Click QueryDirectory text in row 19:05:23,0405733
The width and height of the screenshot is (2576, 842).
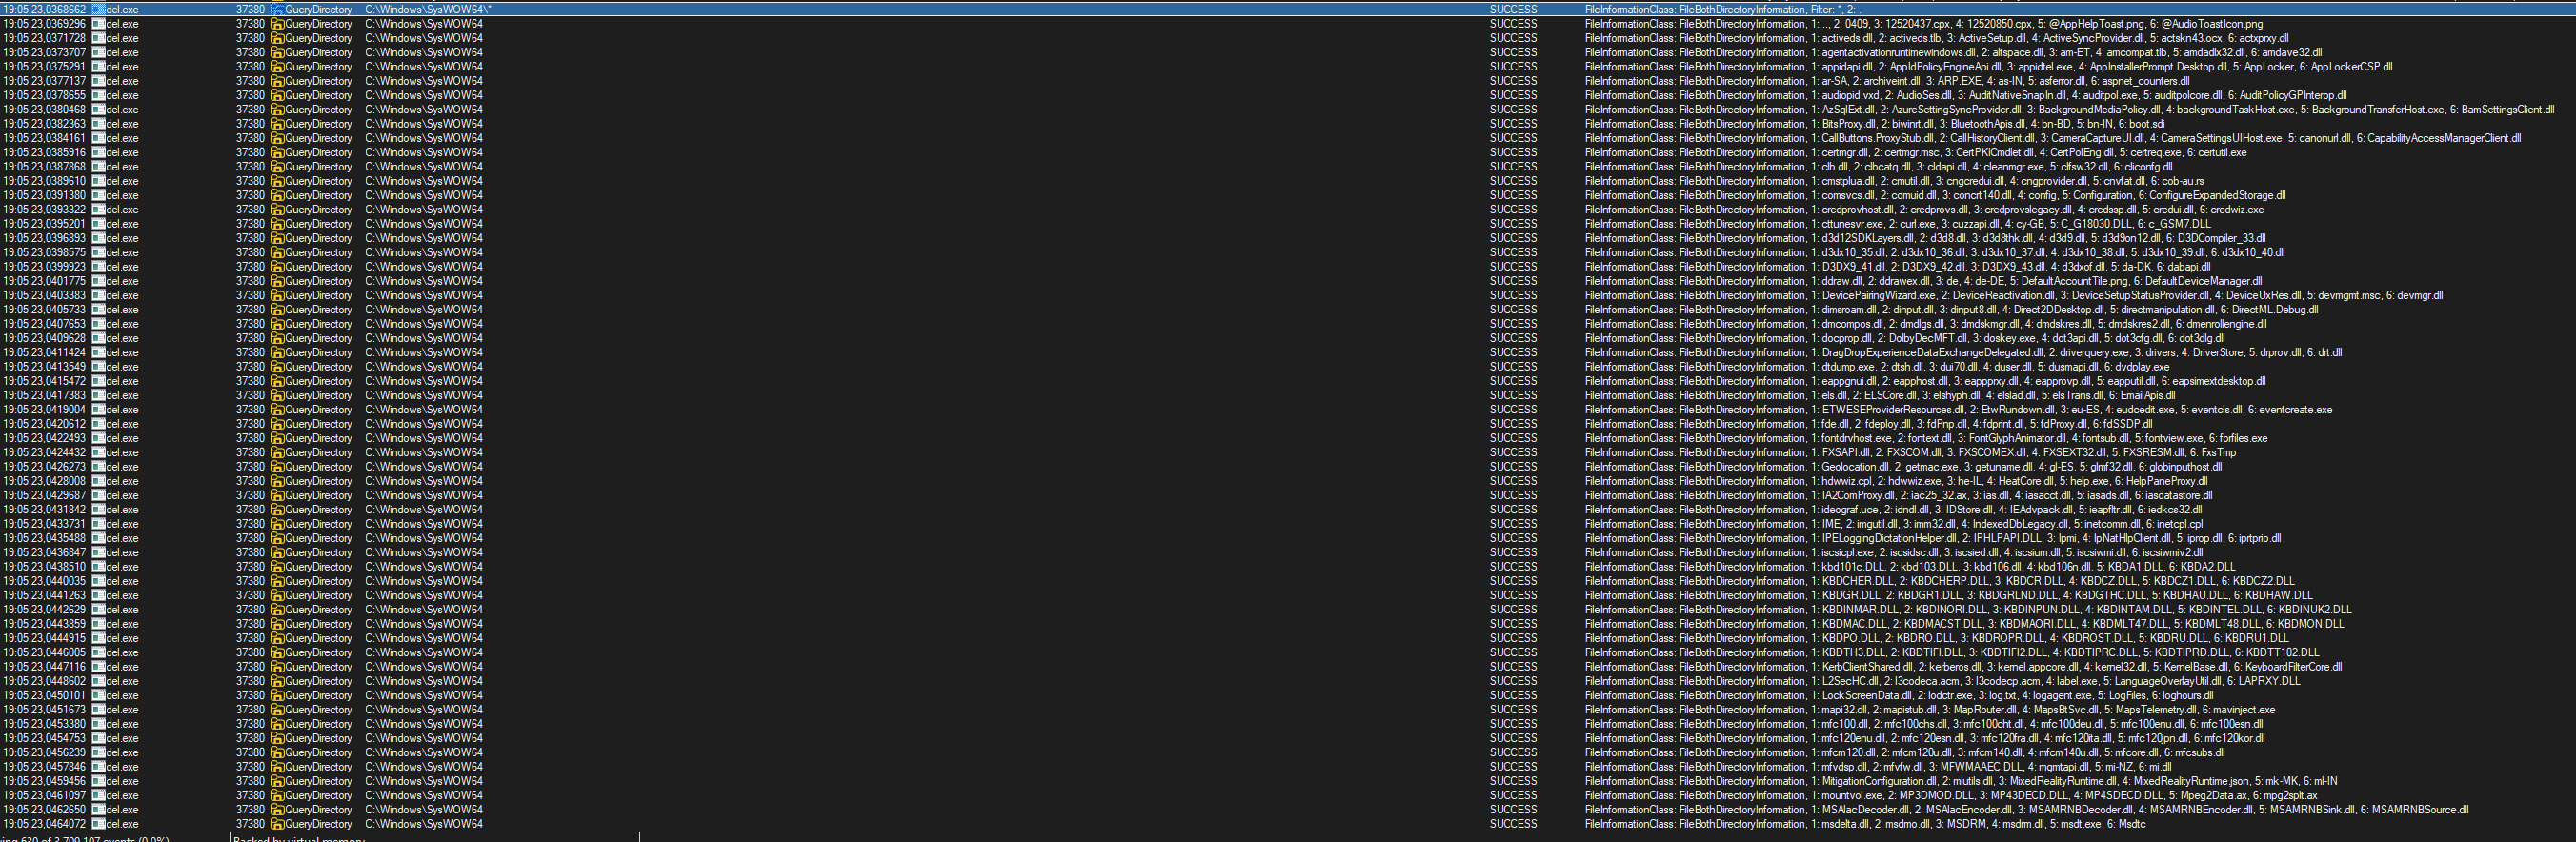pyautogui.click(x=318, y=309)
